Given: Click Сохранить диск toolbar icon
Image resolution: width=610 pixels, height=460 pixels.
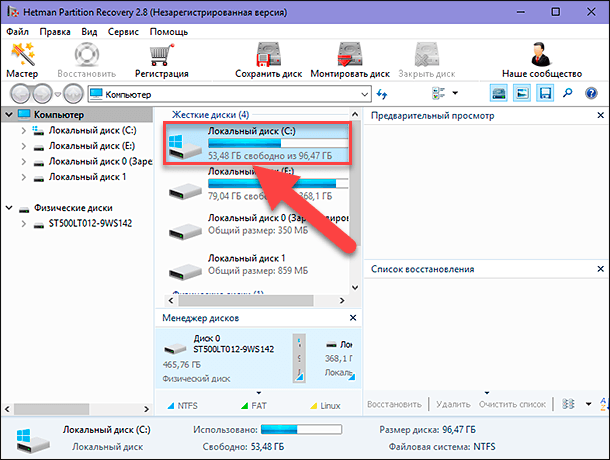Looking at the screenshot, I should coord(268,54).
